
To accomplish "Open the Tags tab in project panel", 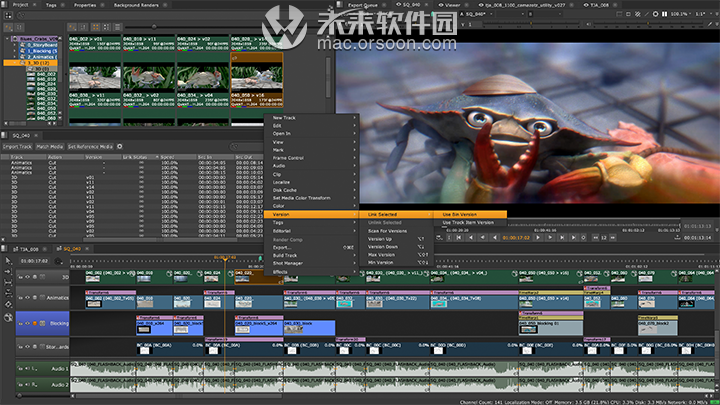I will click(x=49, y=5).
